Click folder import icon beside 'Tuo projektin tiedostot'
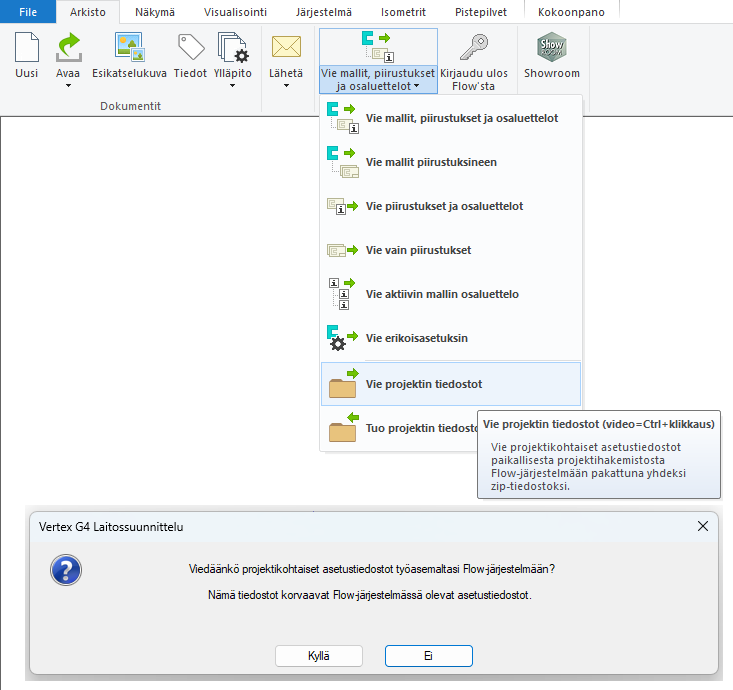 pos(343,427)
